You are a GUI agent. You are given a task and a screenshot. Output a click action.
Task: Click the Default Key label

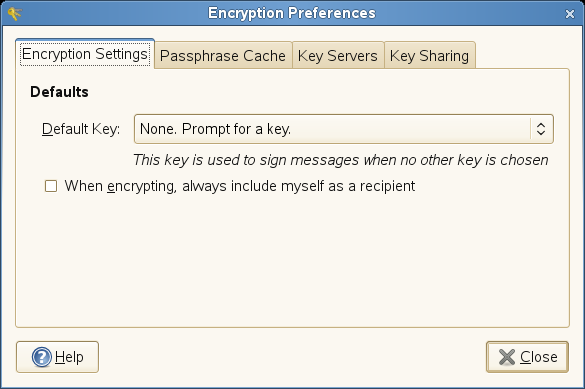pos(81,129)
